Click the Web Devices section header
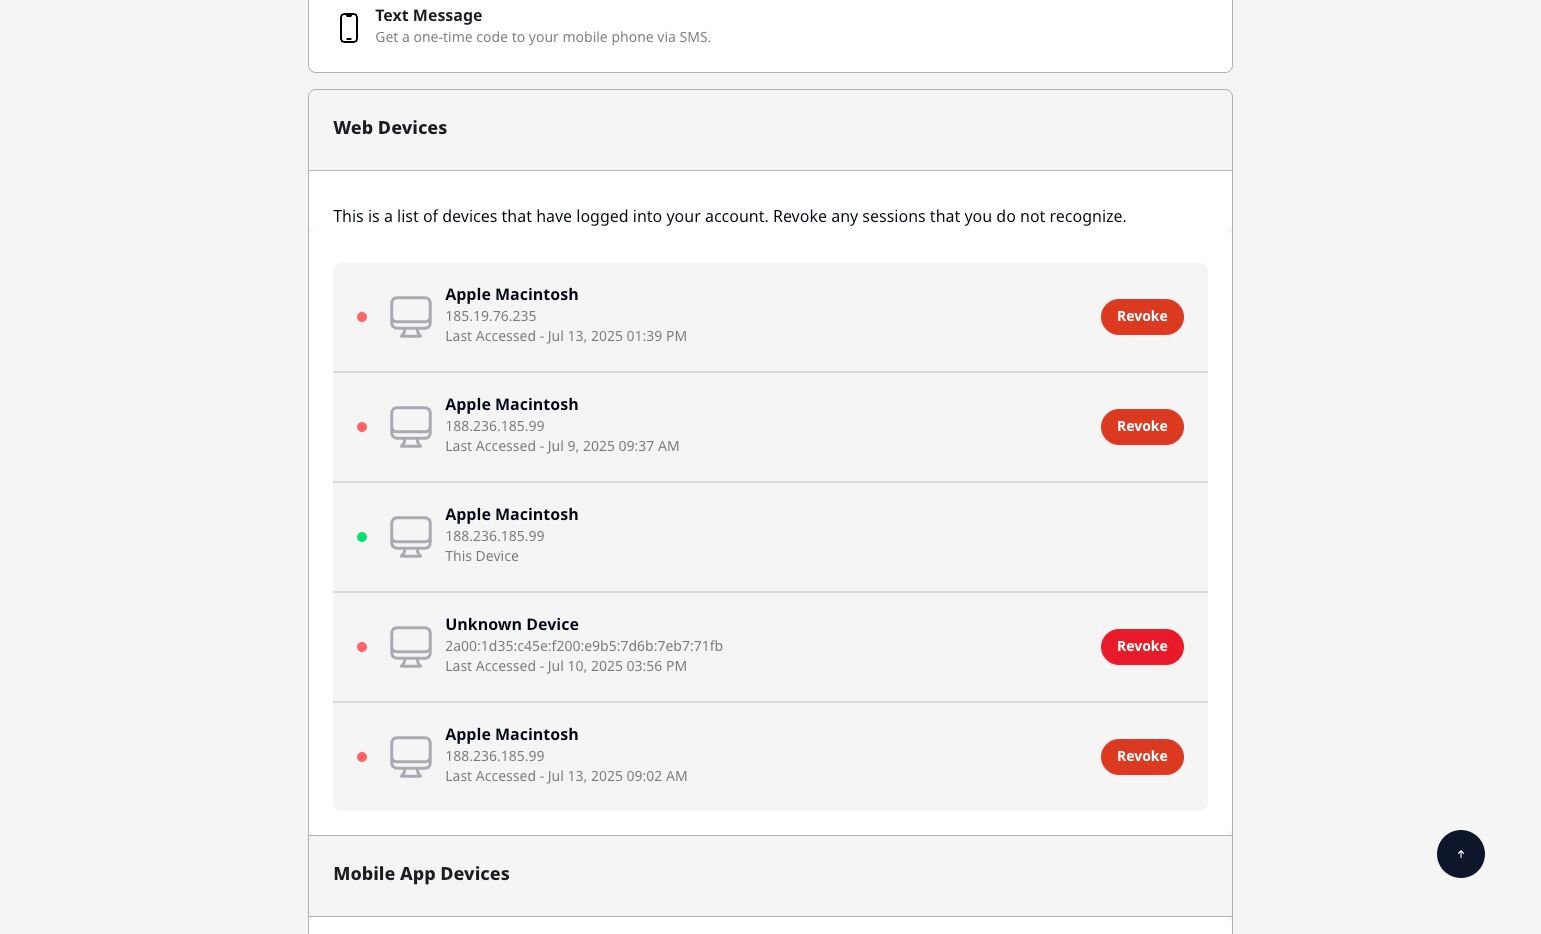Screen dimensions: 1541x934 pyautogui.click(x=390, y=128)
